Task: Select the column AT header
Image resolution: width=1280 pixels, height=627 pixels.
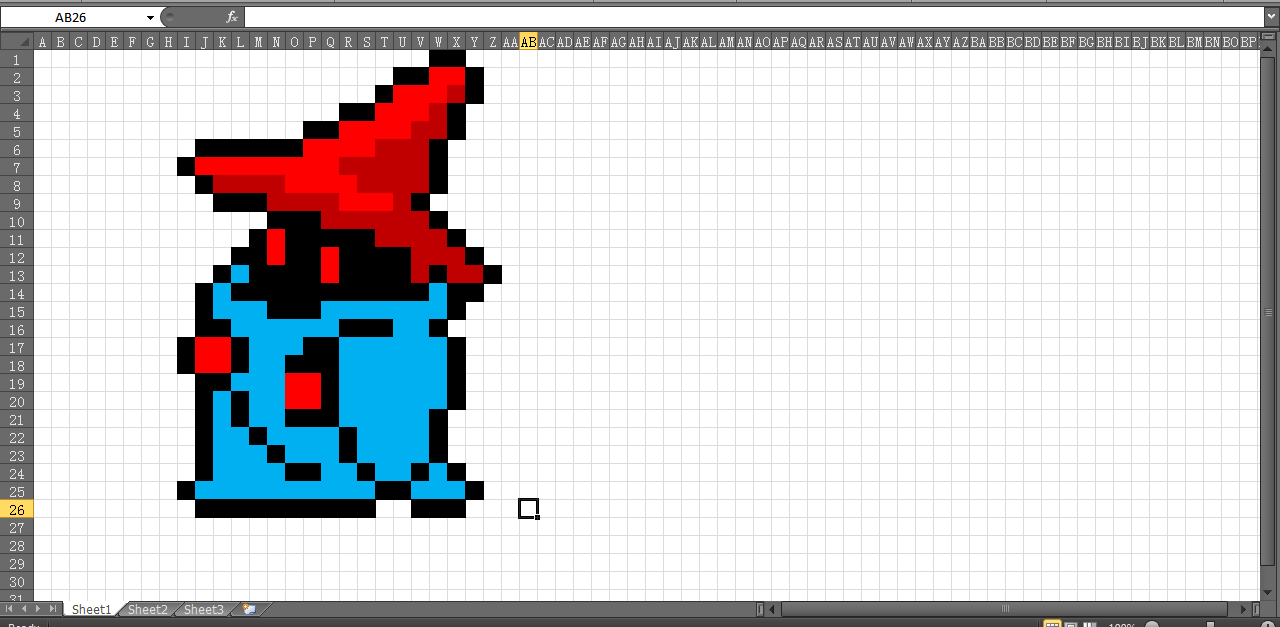Action: point(852,42)
